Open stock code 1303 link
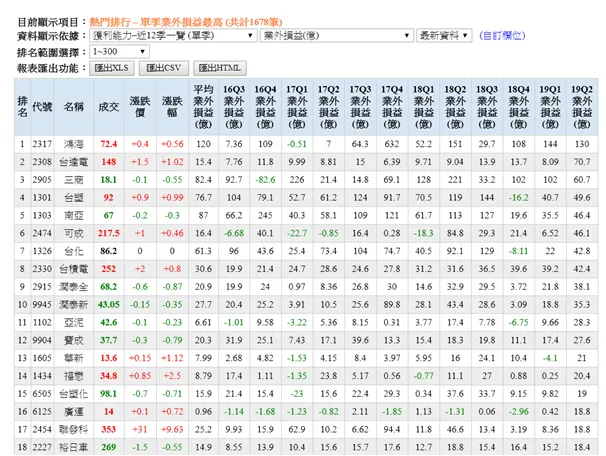 (42, 215)
